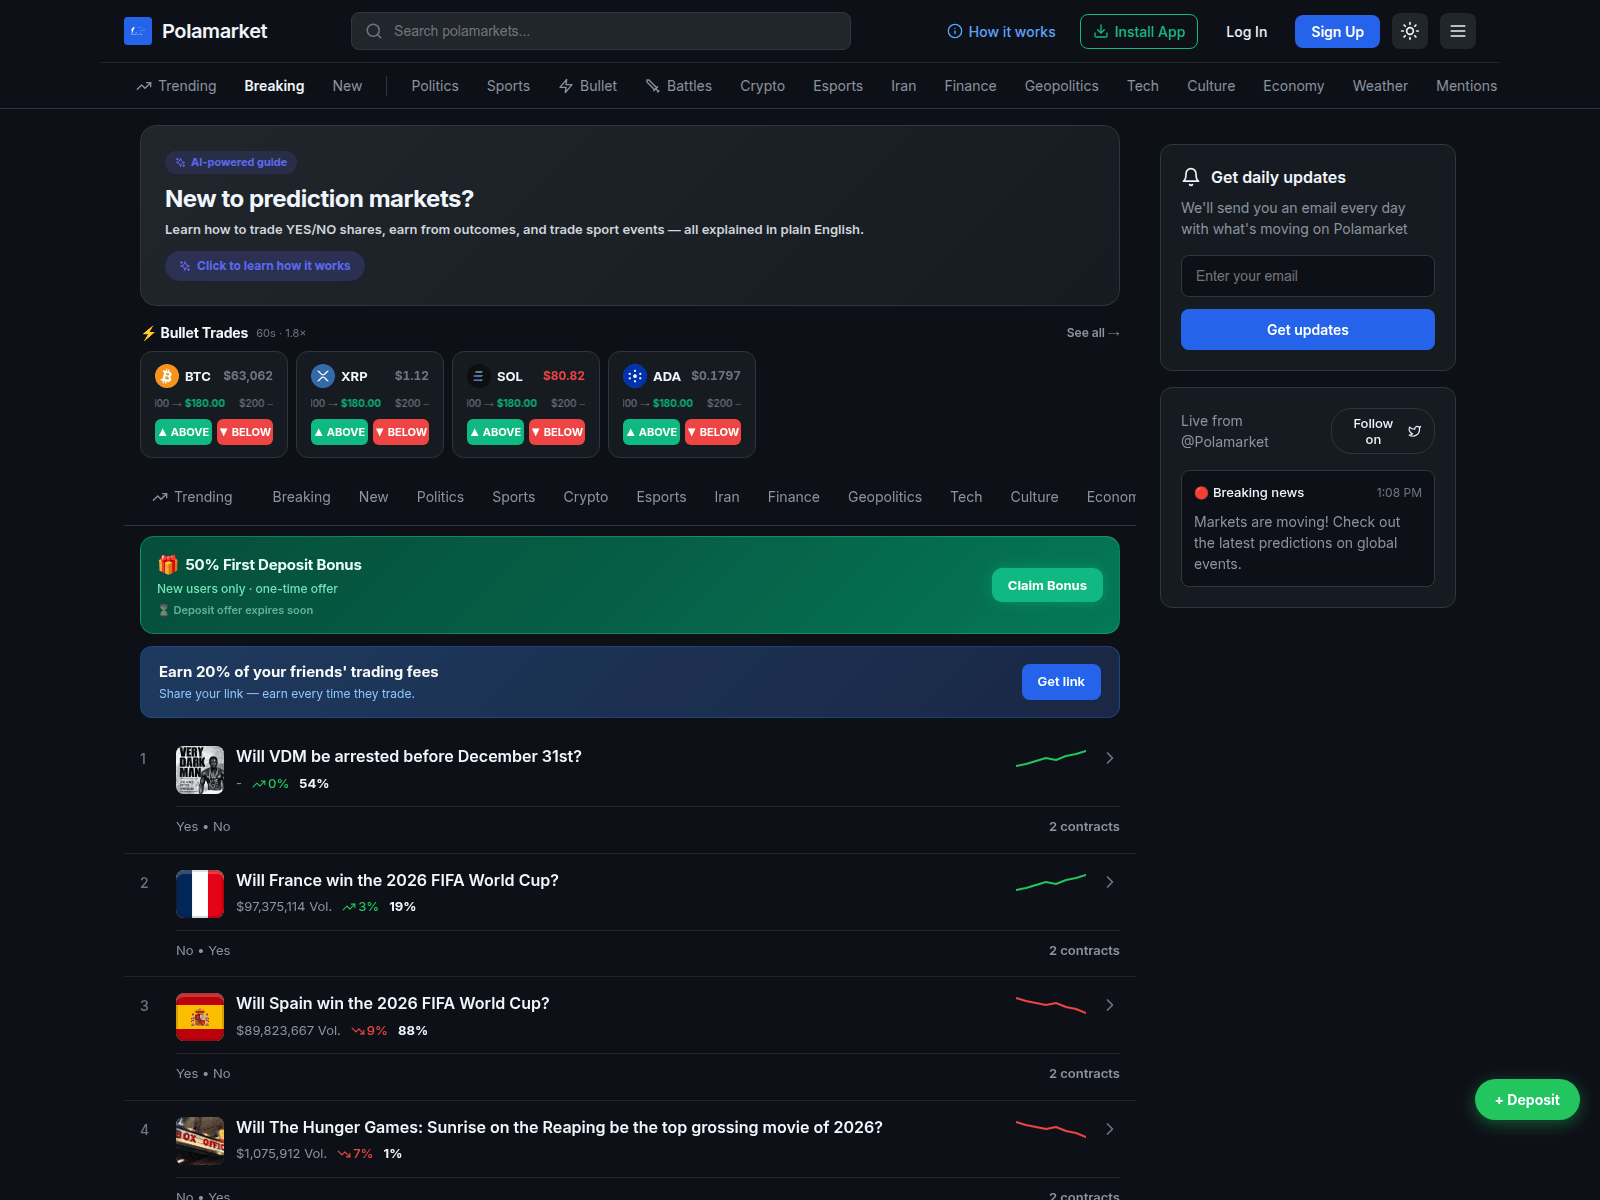The image size is (1600, 1200).
Task: Toggle the light/dark theme sun icon
Action: [x=1410, y=31]
